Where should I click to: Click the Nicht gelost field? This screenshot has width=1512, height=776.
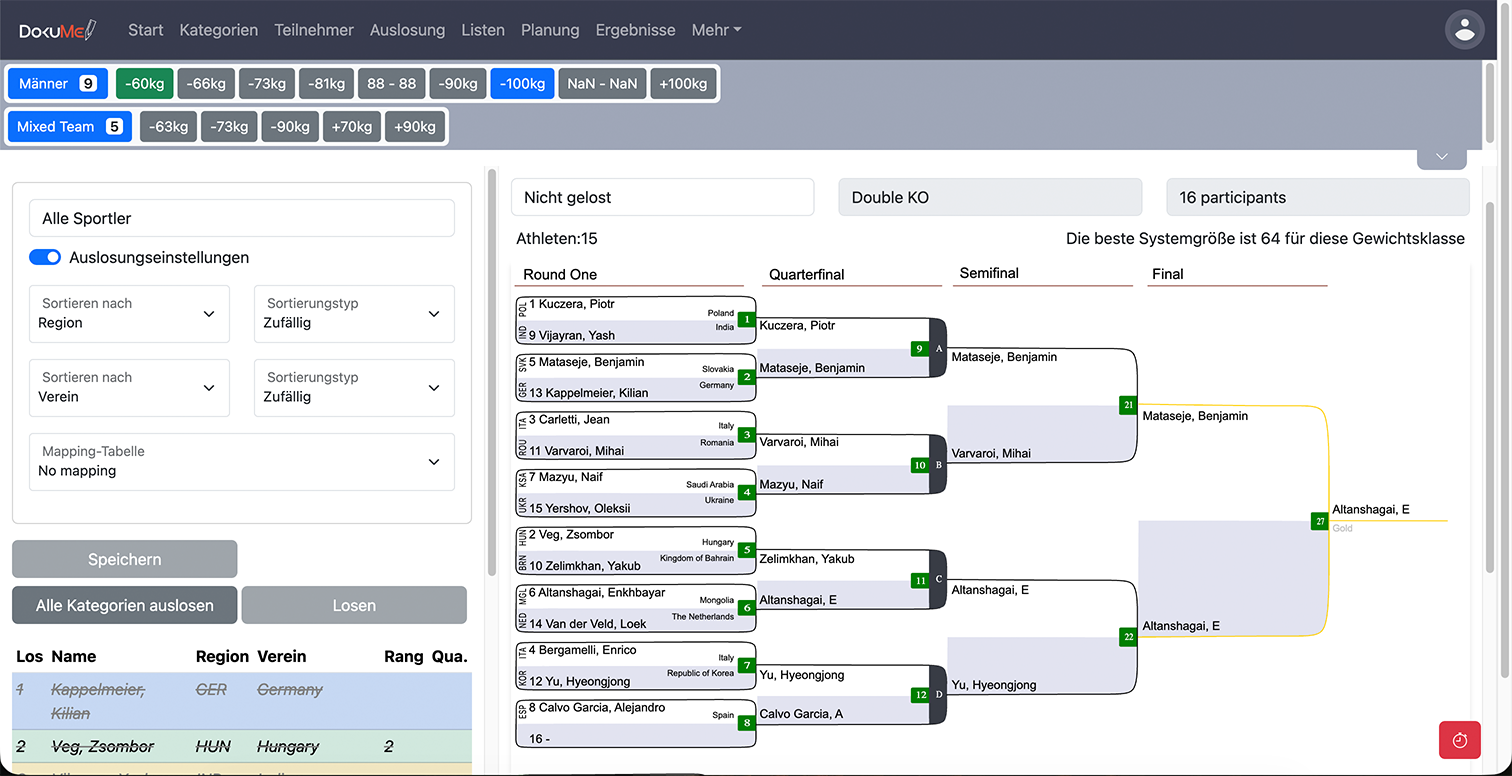[x=662, y=197]
